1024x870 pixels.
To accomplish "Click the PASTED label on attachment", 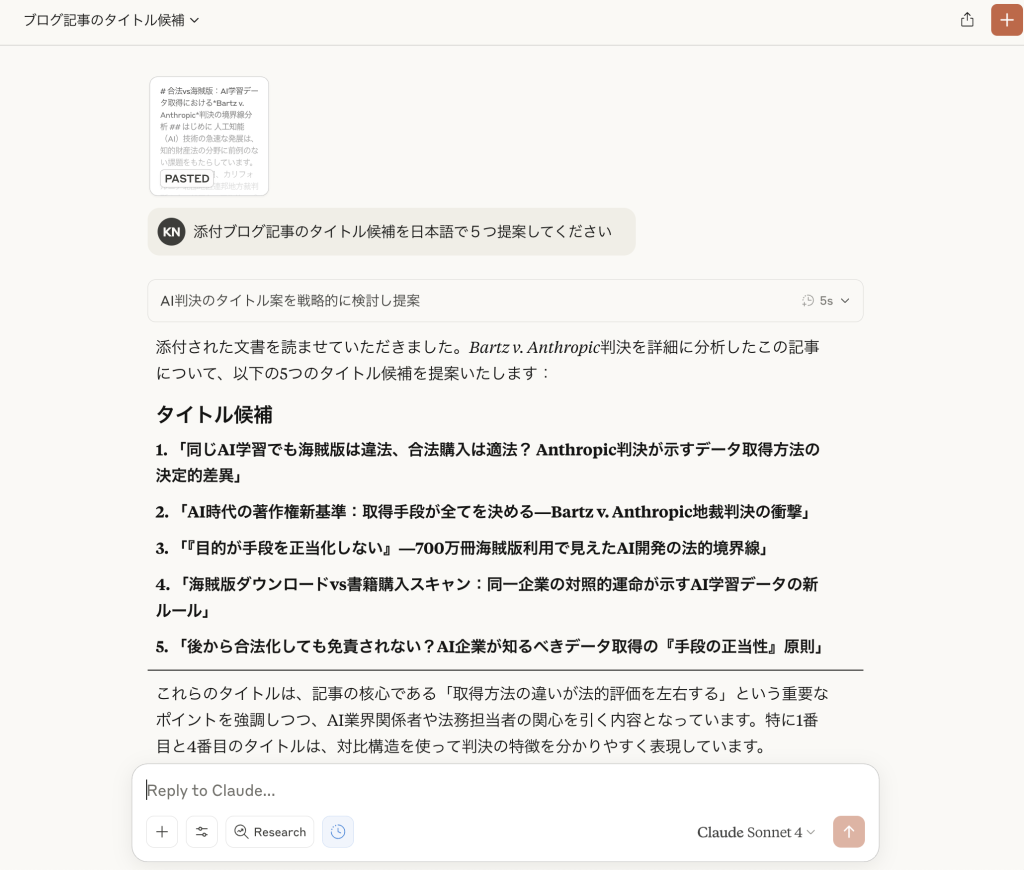I will [187, 179].
